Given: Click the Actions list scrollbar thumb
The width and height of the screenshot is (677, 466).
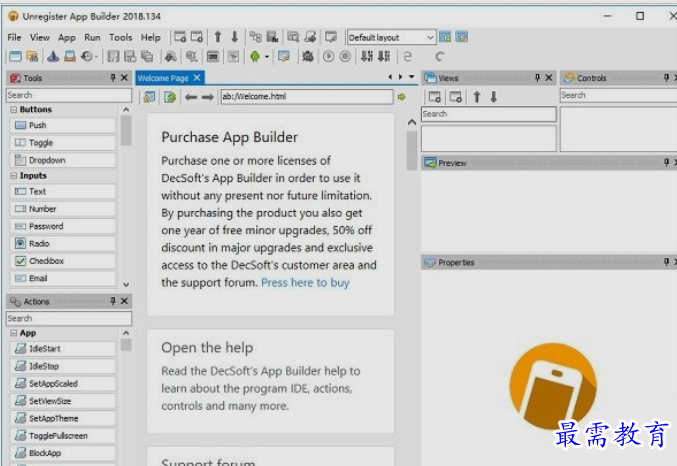Looking at the screenshot, I should pos(126,345).
